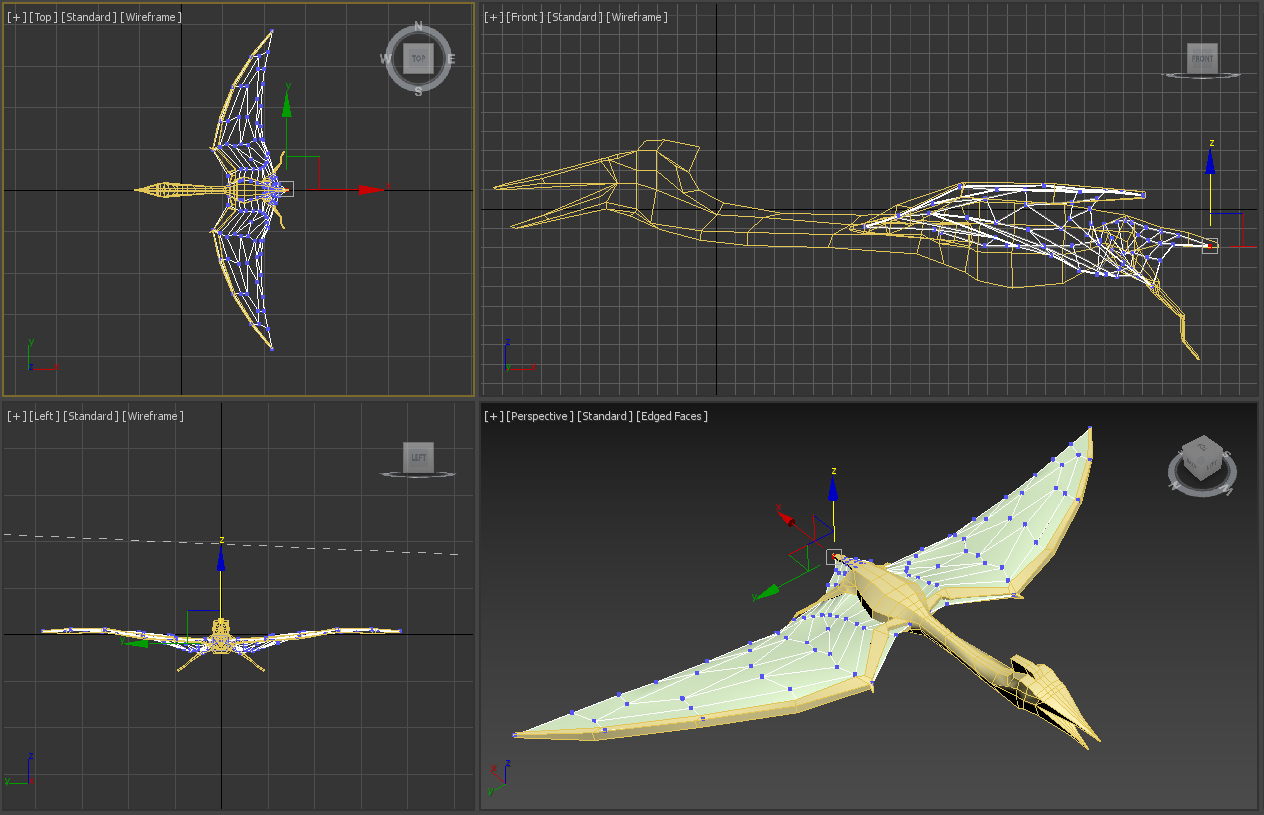Open the [Wireframe] display menu in the Front viewport
Image resolution: width=1264 pixels, height=815 pixels.
tap(638, 16)
